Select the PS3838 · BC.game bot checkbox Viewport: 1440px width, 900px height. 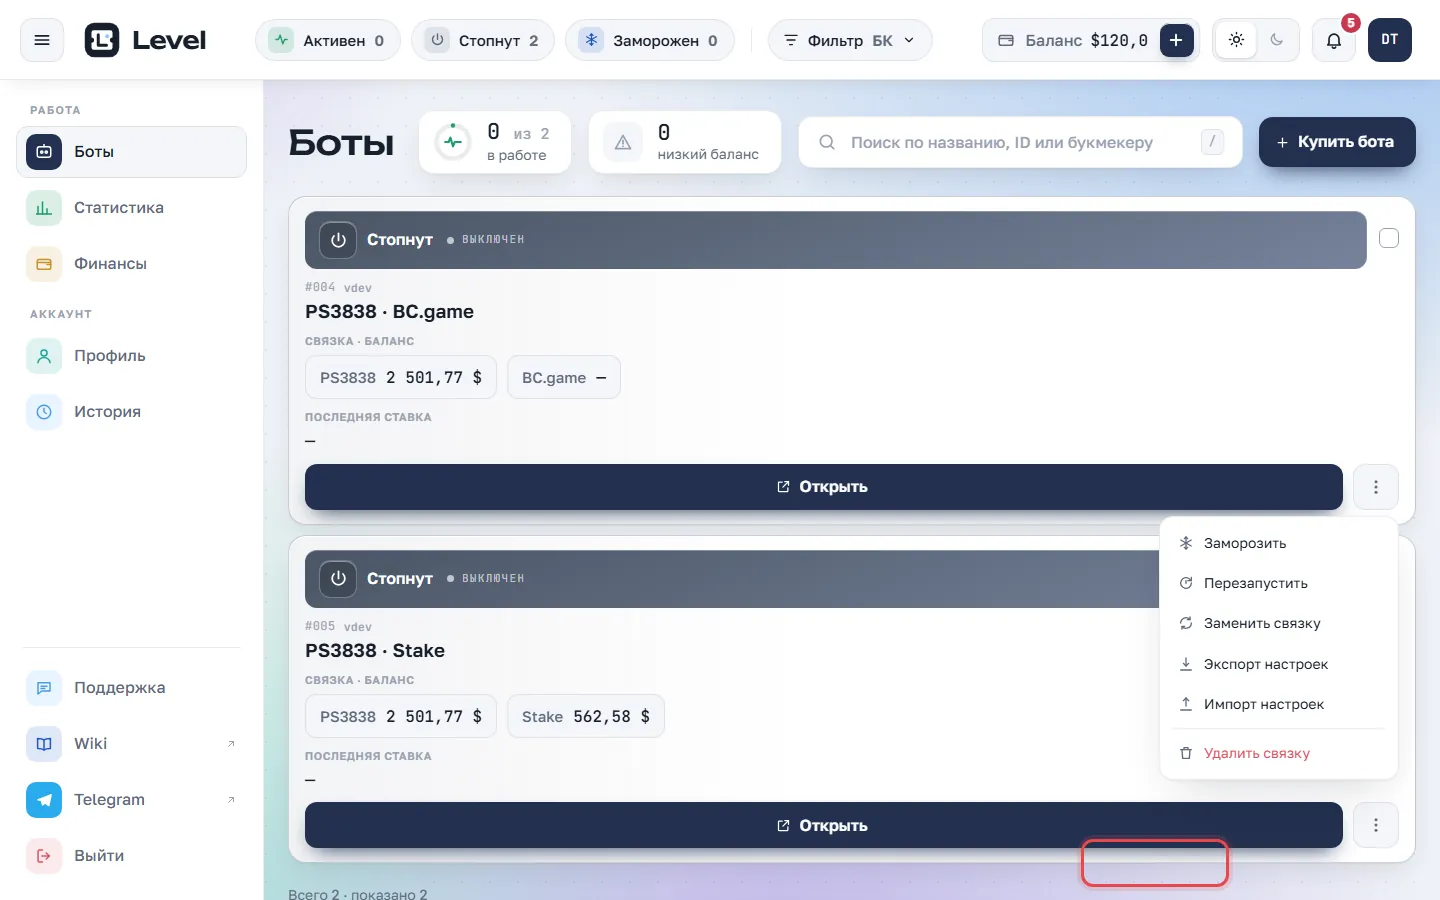point(1389,238)
